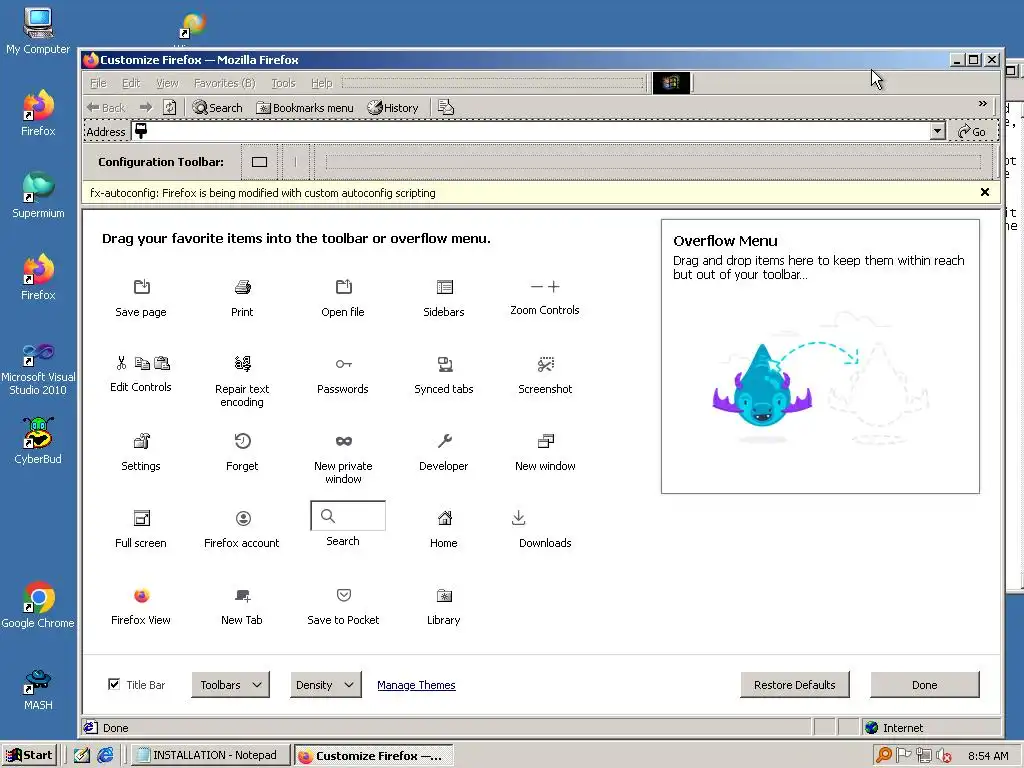Click the Search toolbar button
This screenshot has width=1024, height=768.
(217, 108)
